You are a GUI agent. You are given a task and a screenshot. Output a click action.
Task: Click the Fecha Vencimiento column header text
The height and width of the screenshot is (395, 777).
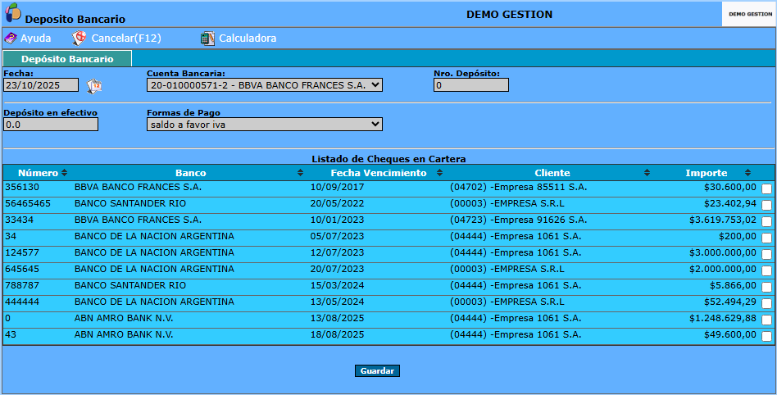click(x=379, y=173)
